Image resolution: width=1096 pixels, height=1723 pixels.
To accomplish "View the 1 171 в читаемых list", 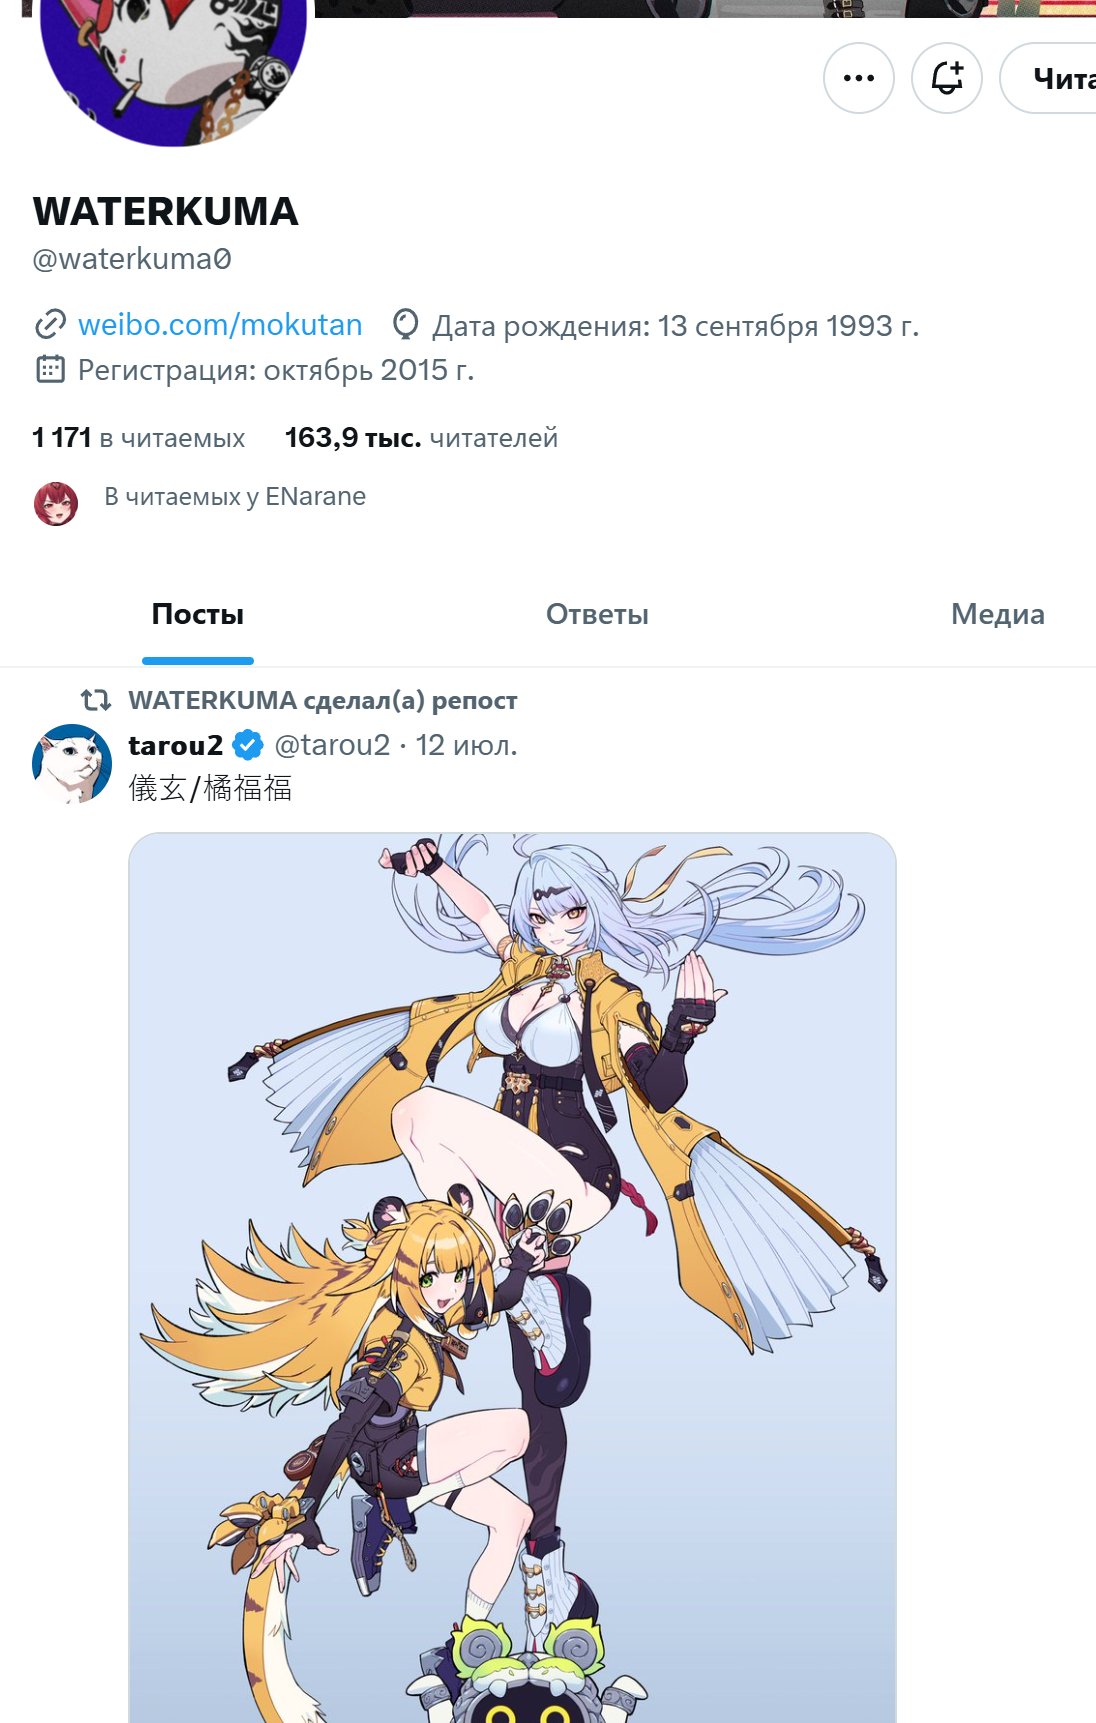I will (138, 438).
